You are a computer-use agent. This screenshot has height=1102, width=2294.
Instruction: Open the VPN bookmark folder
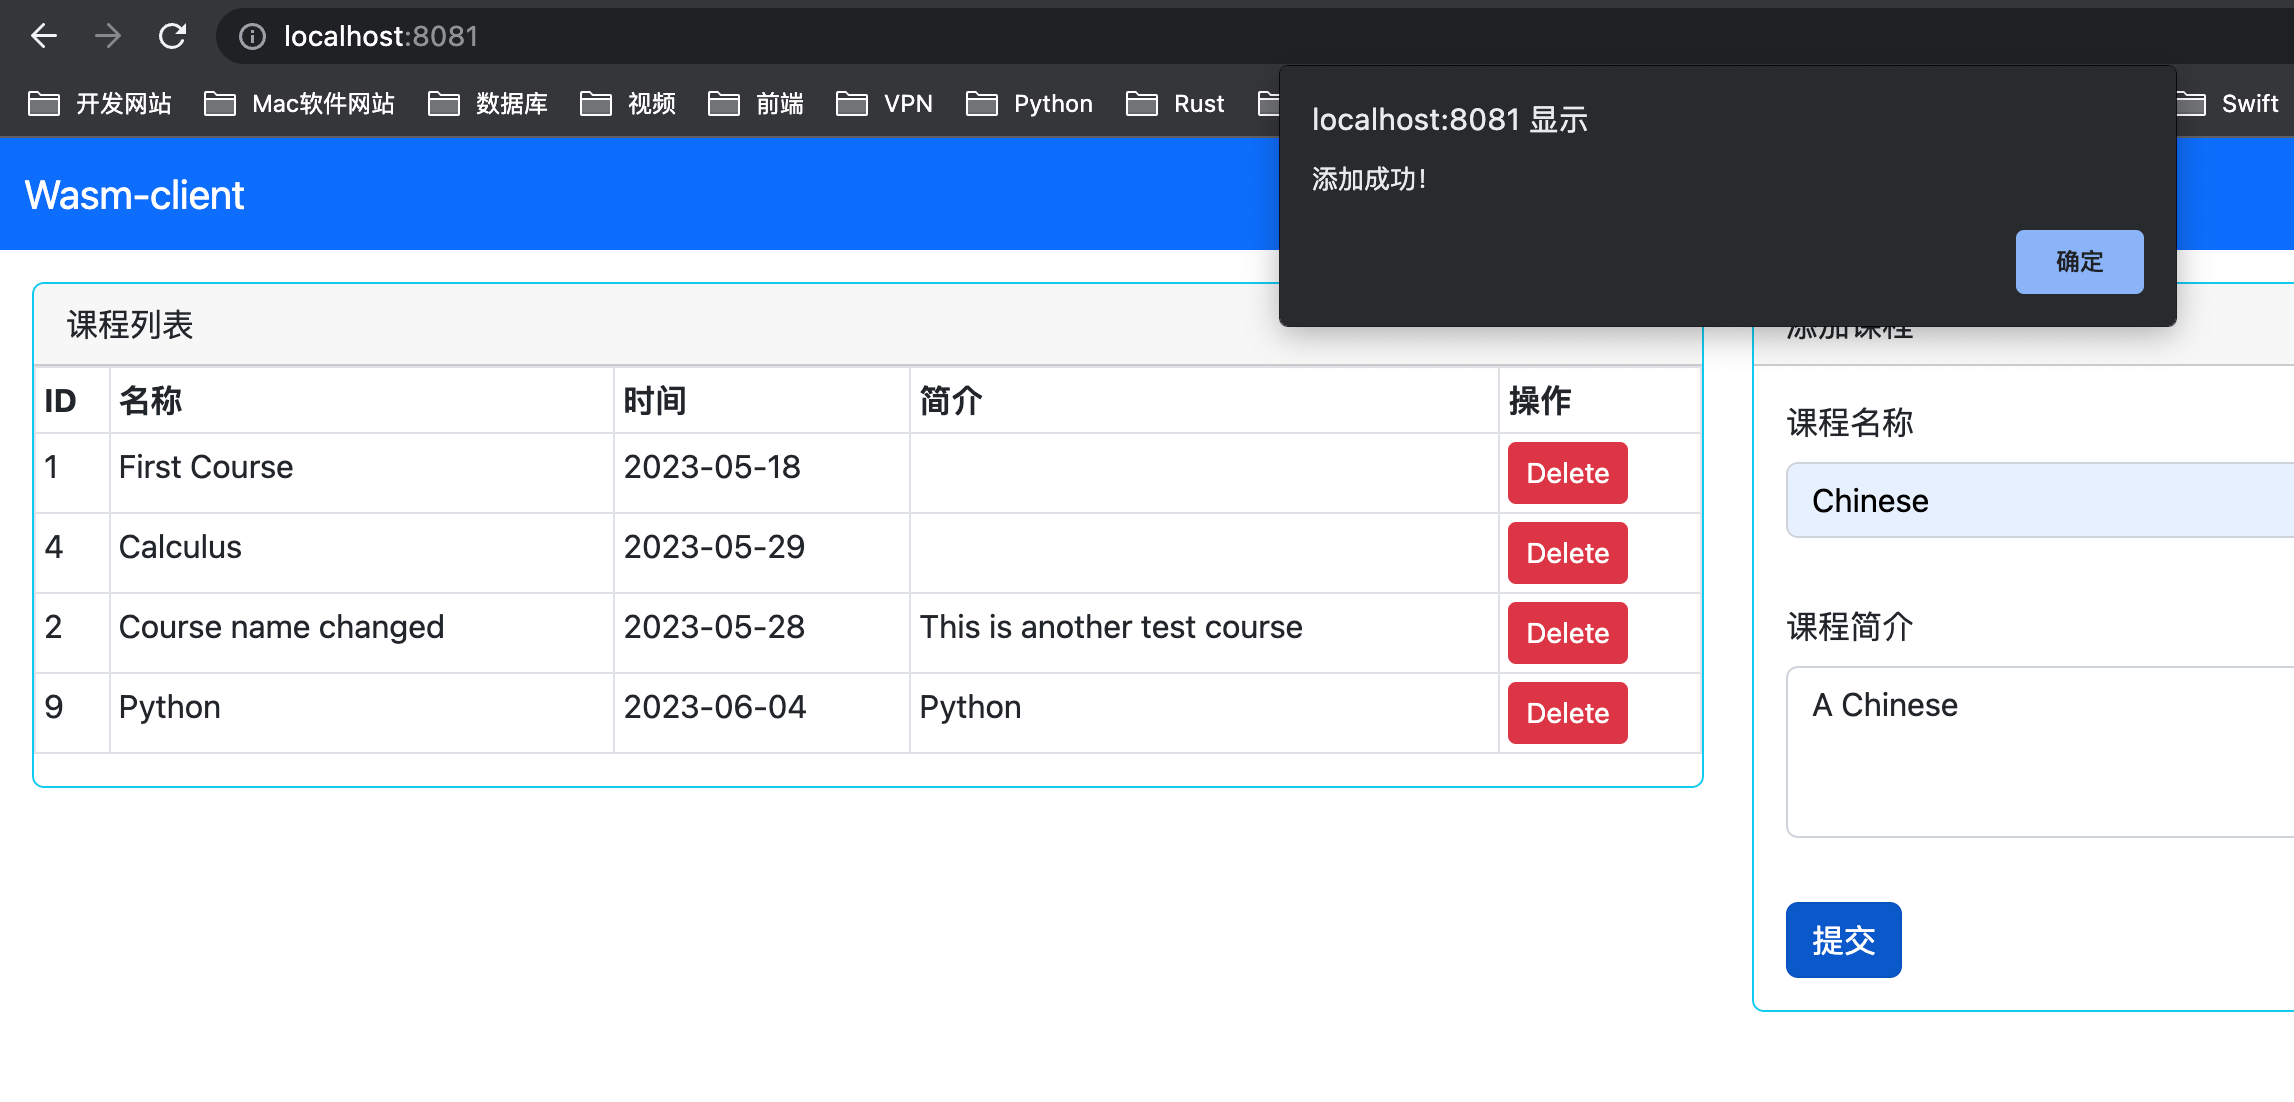[885, 104]
